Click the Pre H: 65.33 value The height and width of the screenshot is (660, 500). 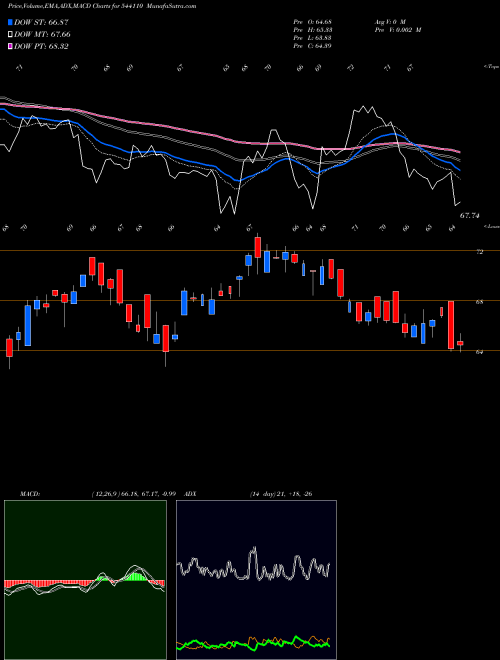[313, 30]
